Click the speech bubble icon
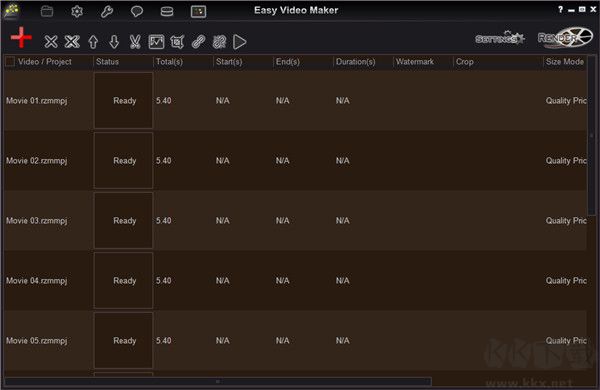The image size is (600, 390). [x=137, y=11]
